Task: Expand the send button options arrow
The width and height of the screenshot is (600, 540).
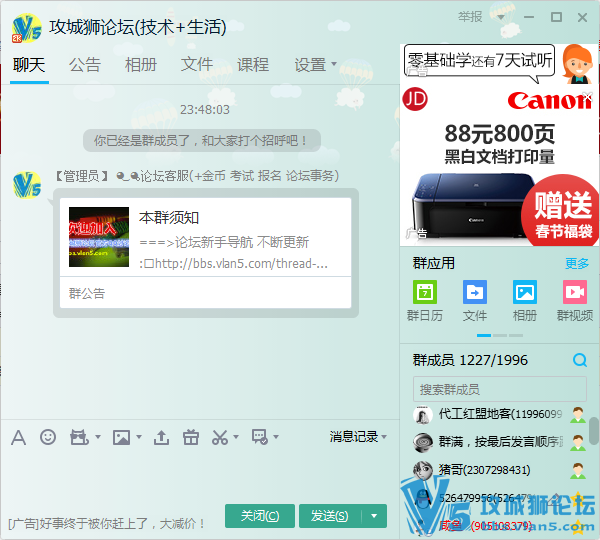Action: point(374,516)
